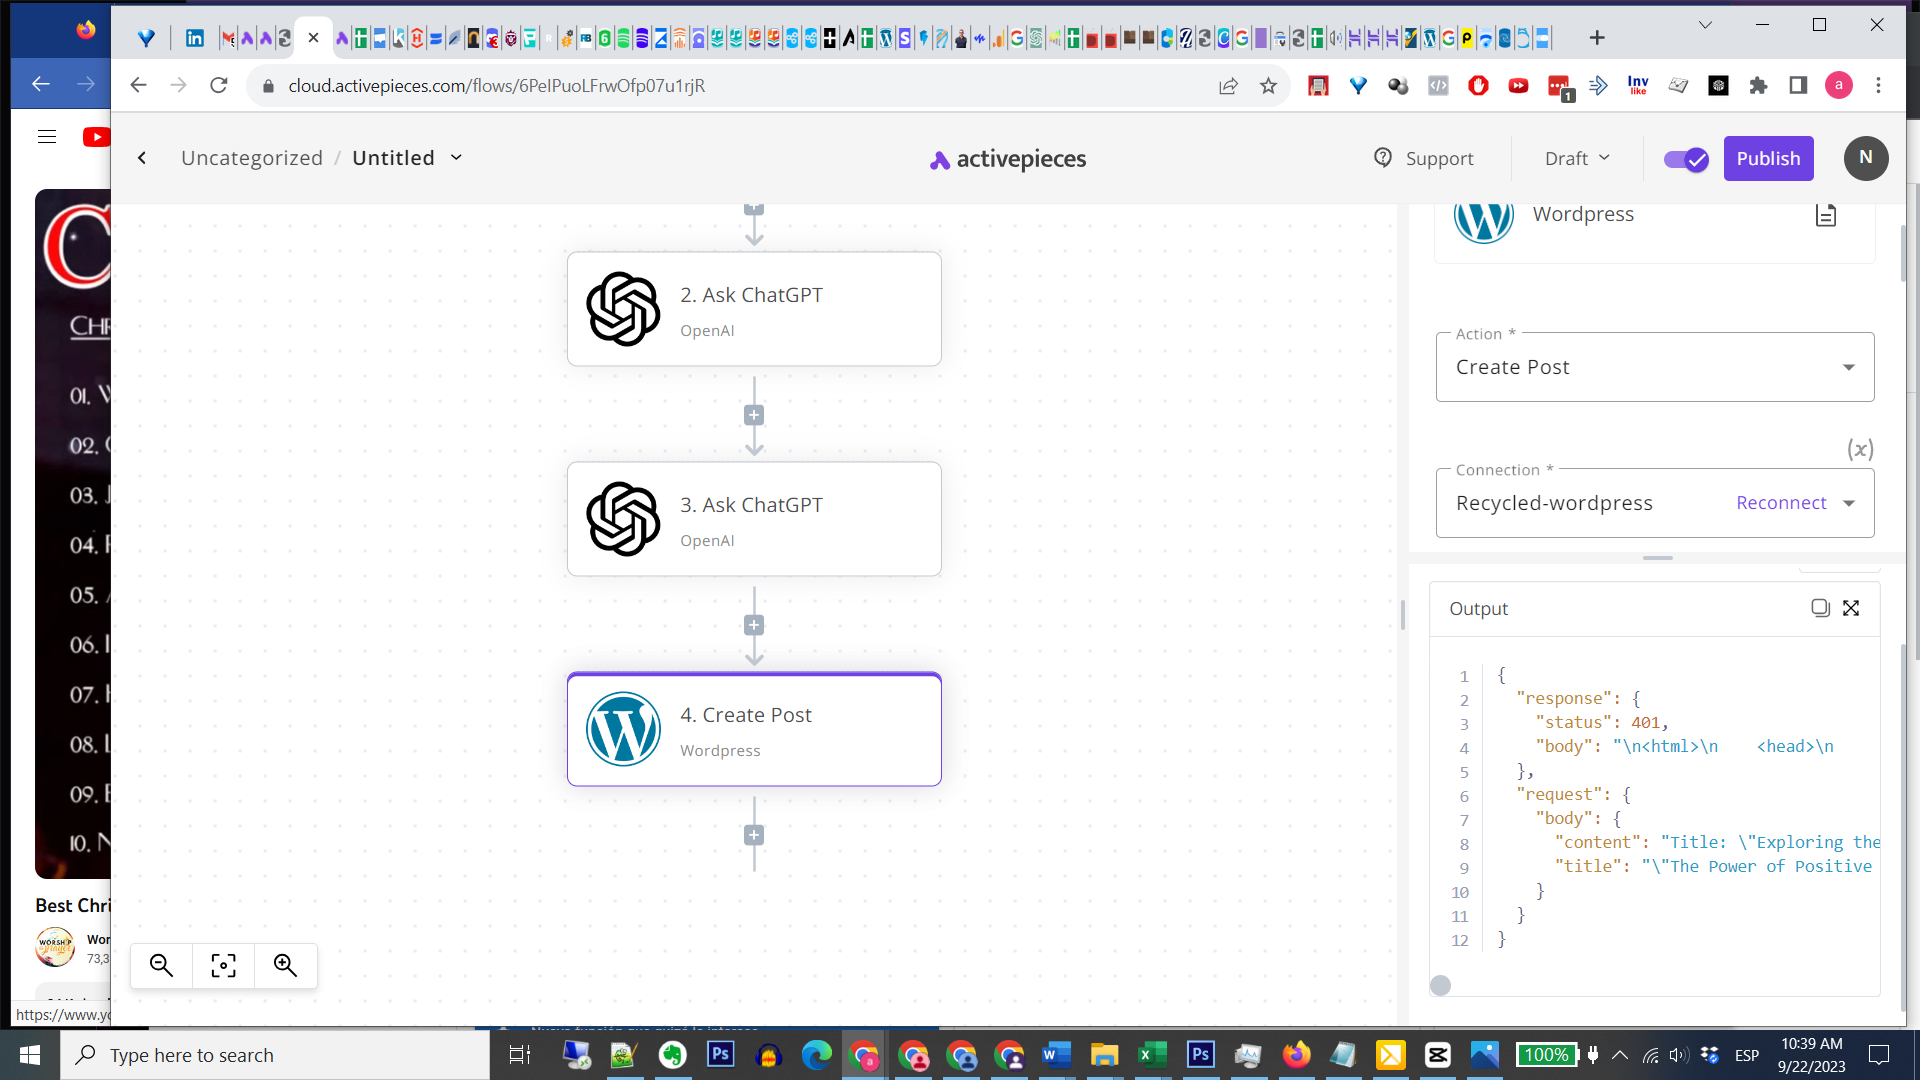Select the ChatGPT icon in step 2
Image resolution: width=1920 pixels, height=1080 pixels.
[x=623, y=309]
